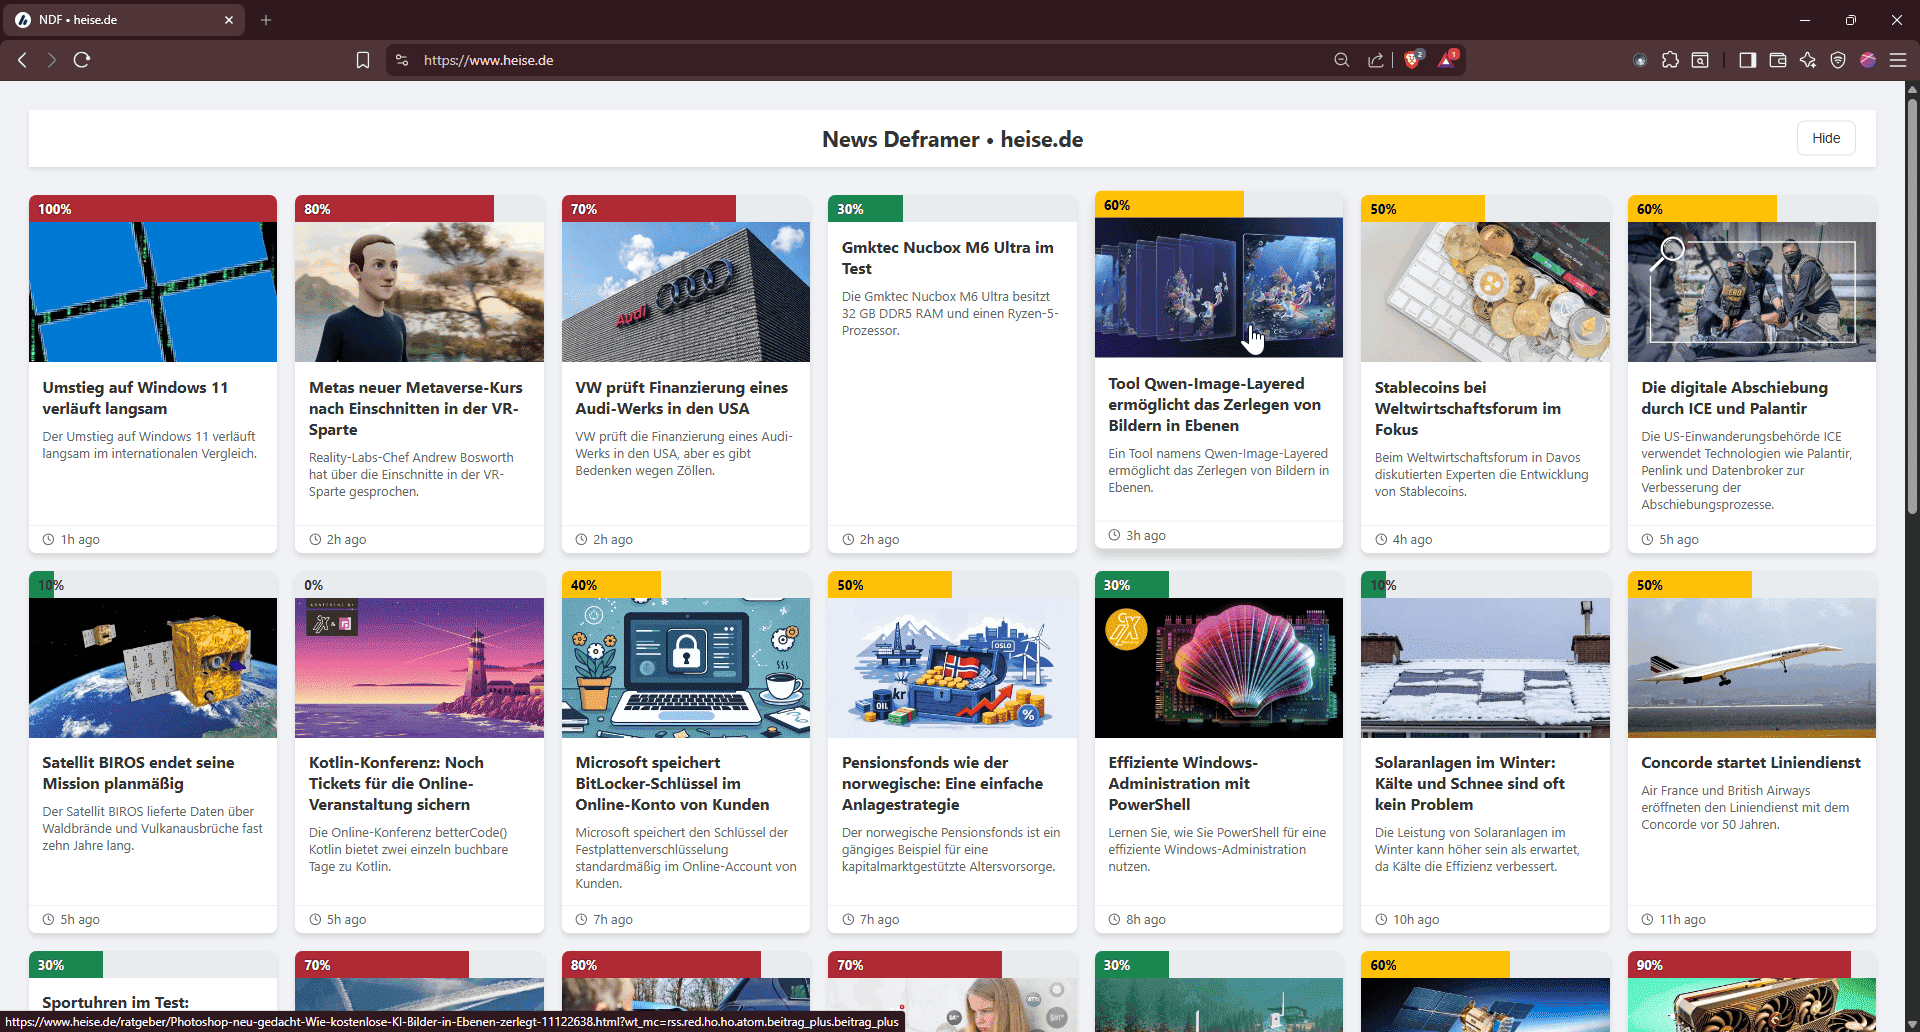Select the NDF • heise.de tab

[120, 20]
